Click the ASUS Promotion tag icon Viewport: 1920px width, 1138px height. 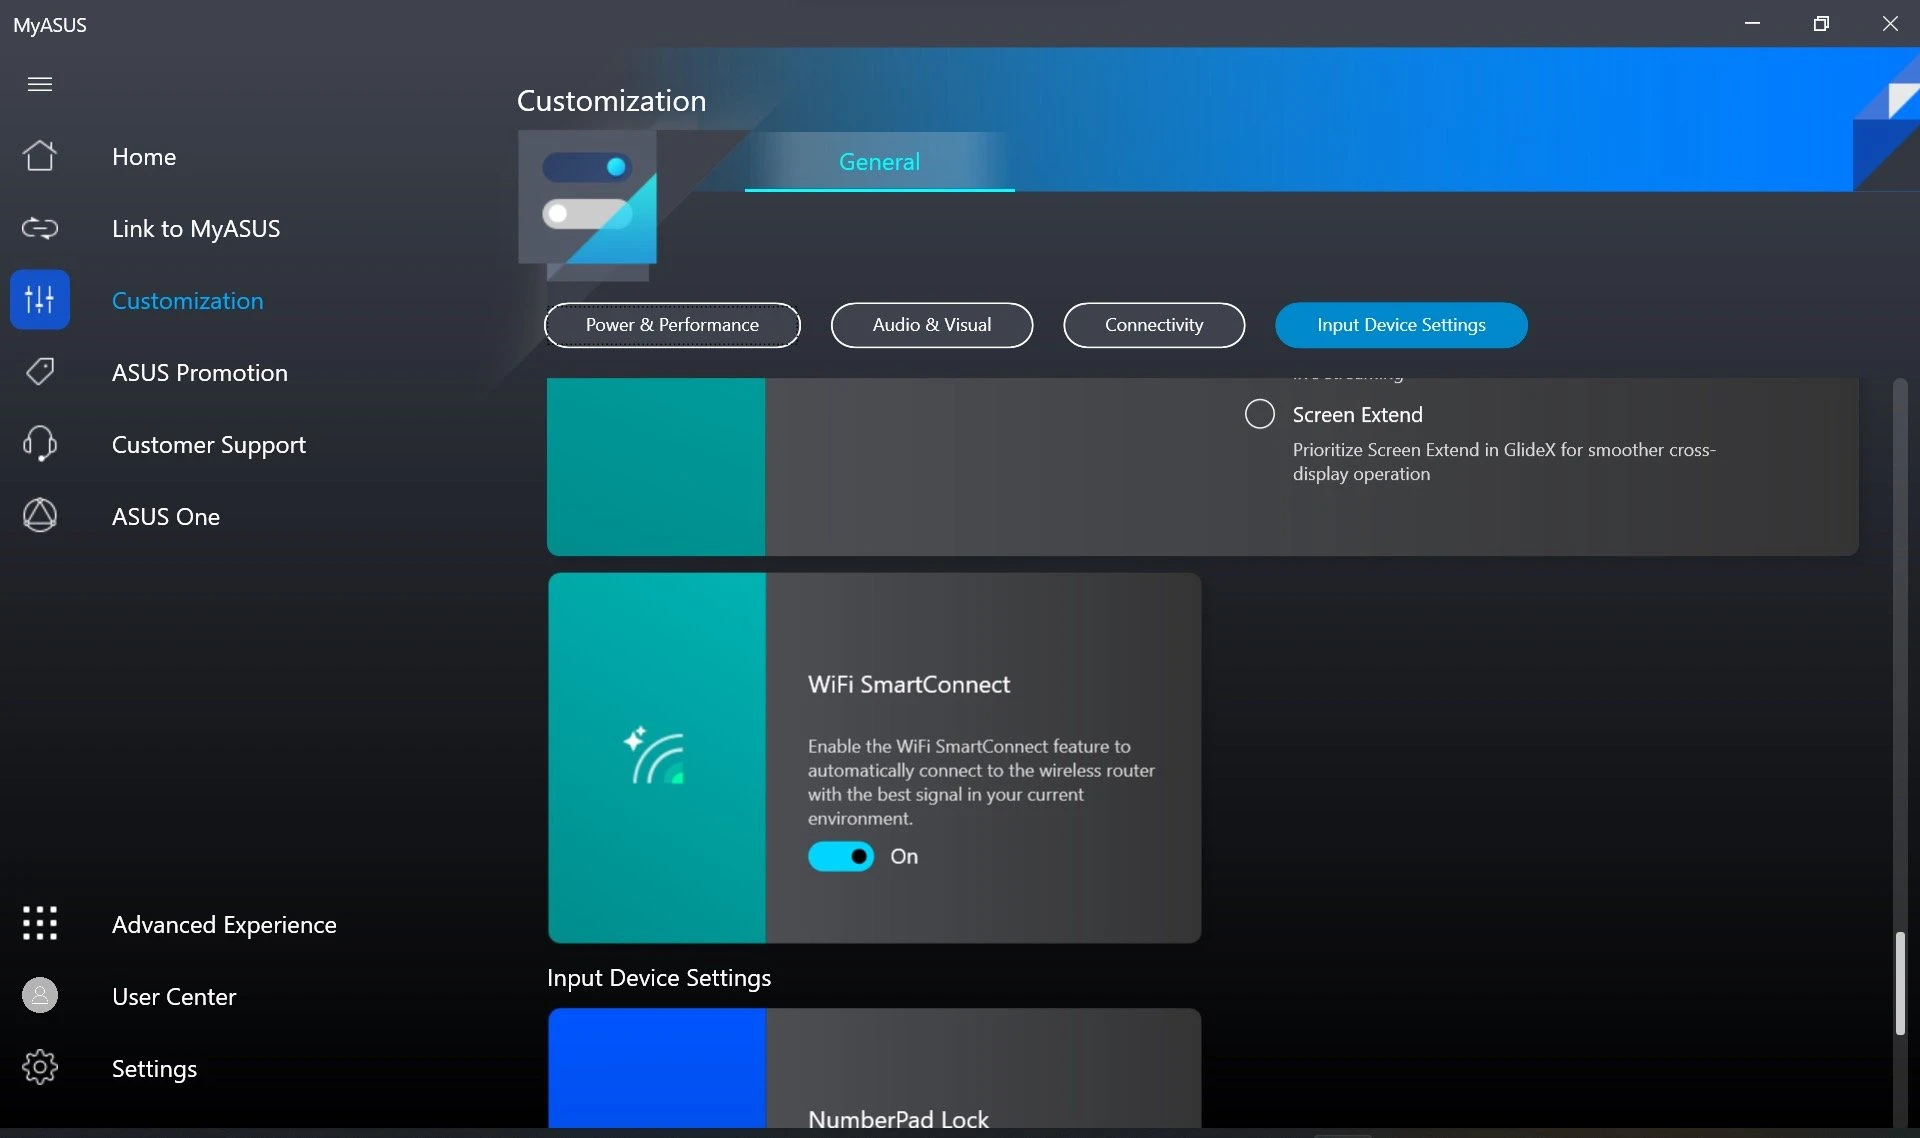(40, 372)
